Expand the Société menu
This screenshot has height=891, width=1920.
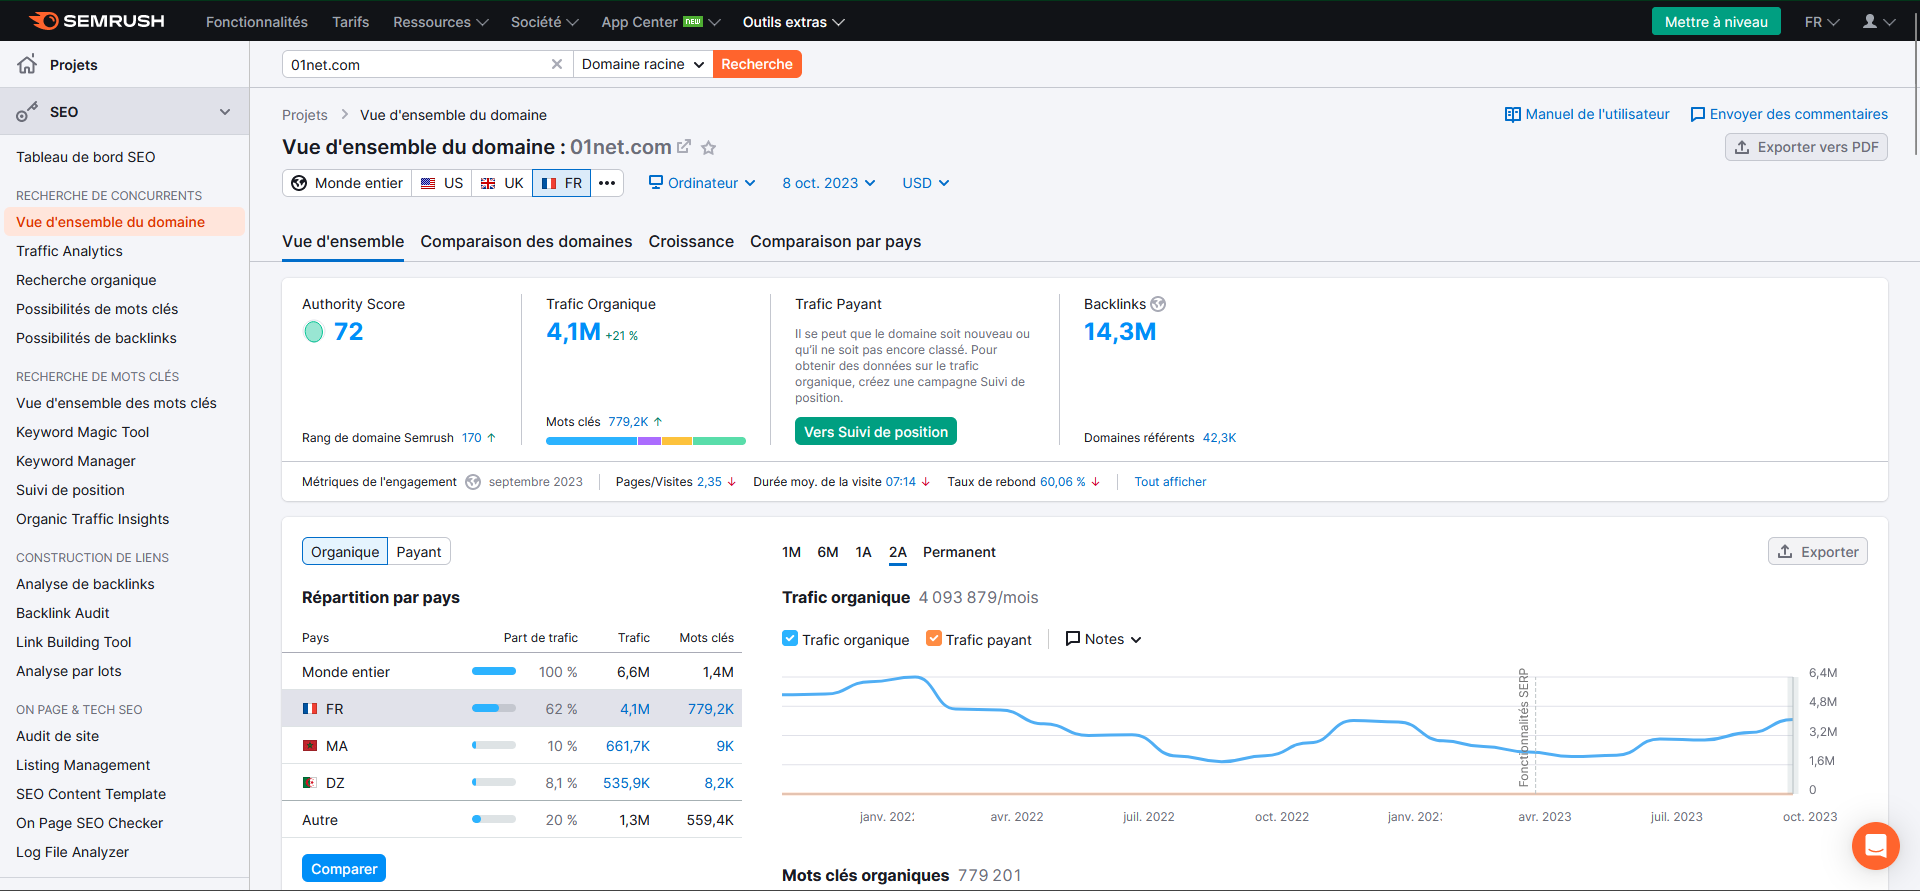pos(545,22)
